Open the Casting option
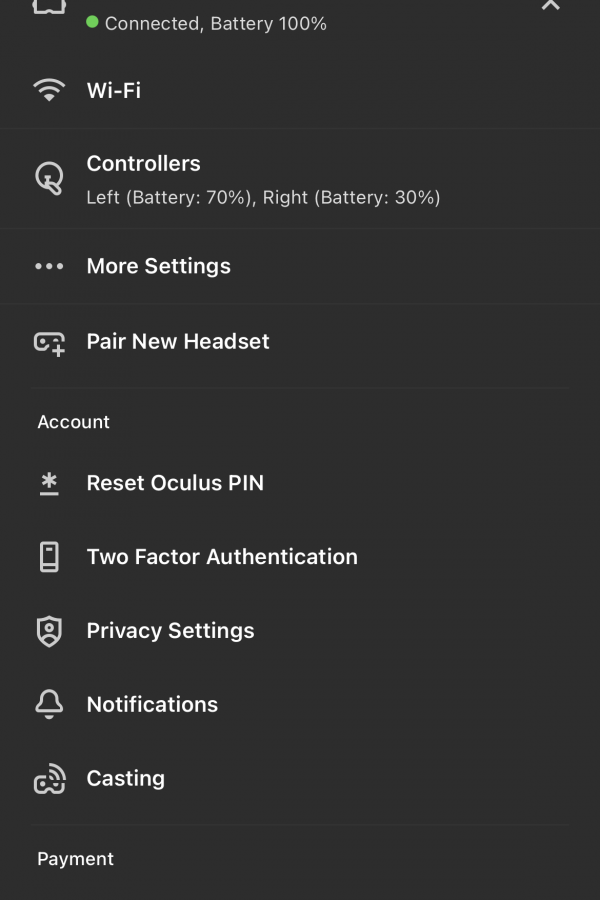600x900 pixels. 300,778
